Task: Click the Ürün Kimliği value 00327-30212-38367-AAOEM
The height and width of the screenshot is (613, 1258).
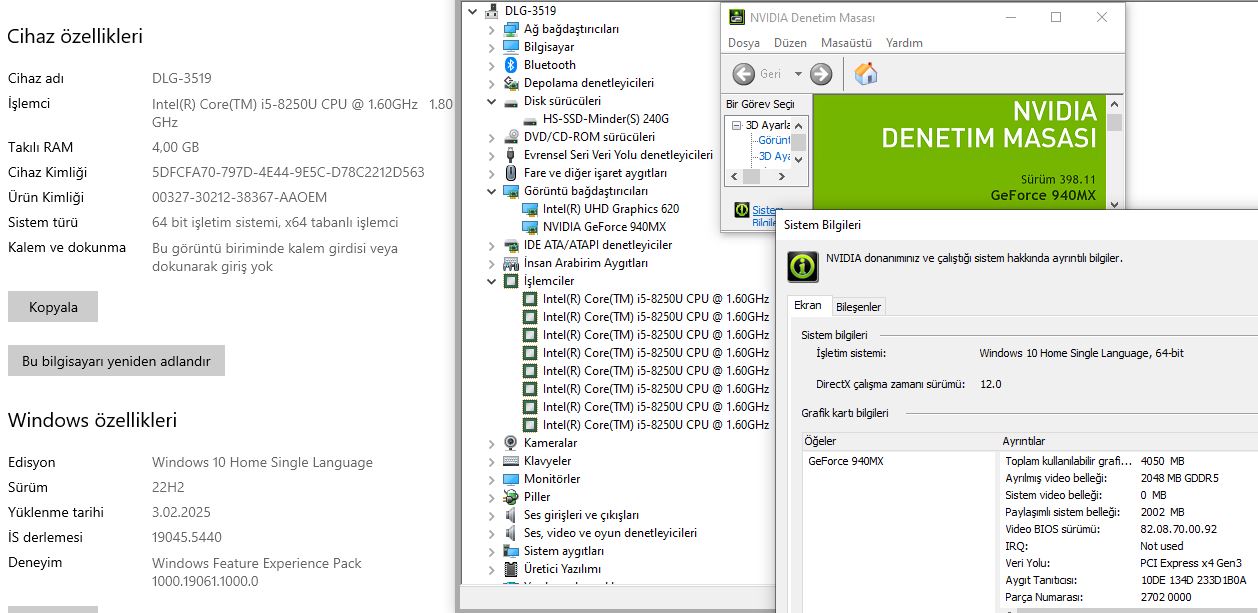Action: (x=239, y=197)
